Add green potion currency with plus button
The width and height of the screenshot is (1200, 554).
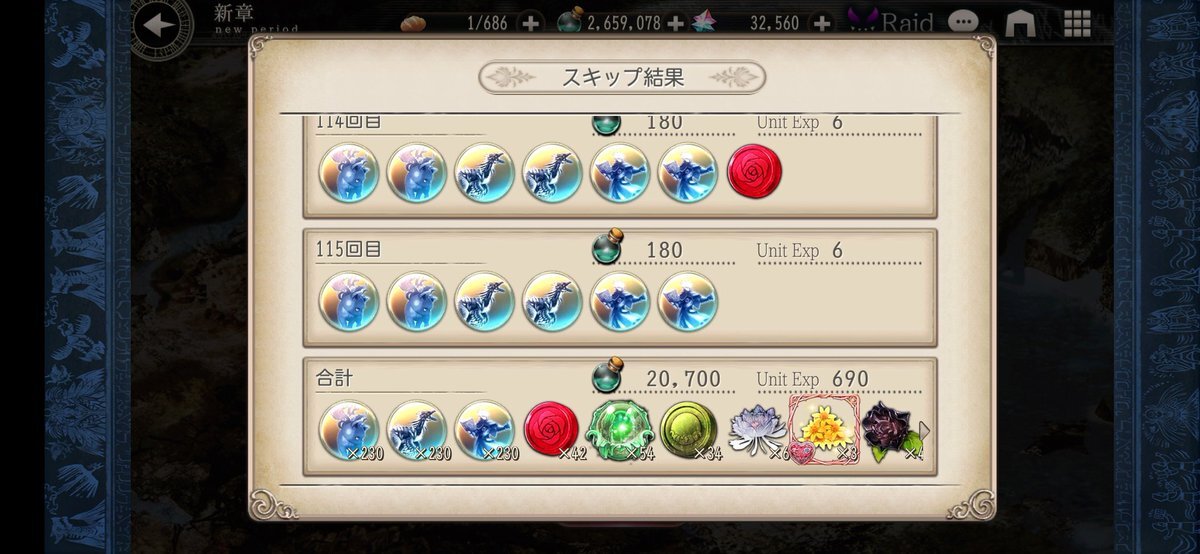tap(675, 22)
